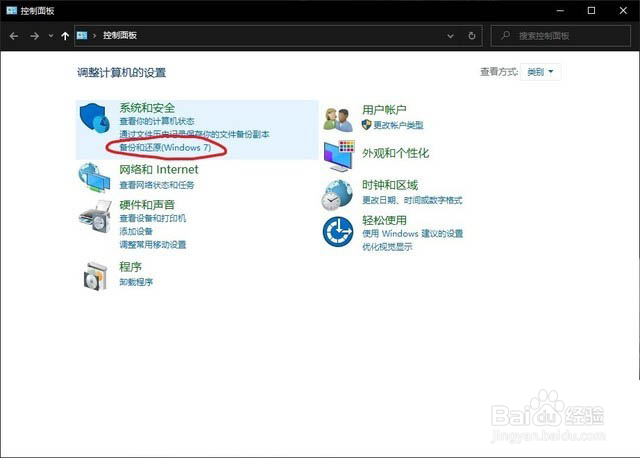Click 控制面板 in the address breadcrumb
This screenshot has width=640, height=458.
pyautogui.click(x=120, y=36)
